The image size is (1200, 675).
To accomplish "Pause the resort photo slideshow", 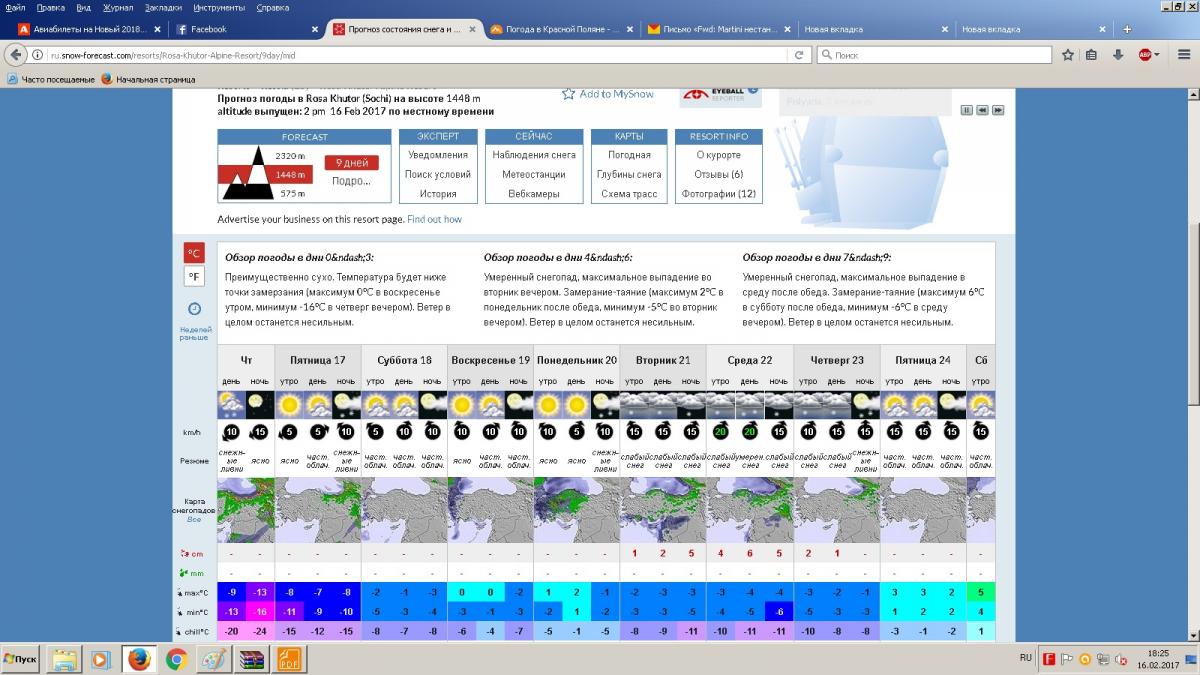I will pos(967,110).
